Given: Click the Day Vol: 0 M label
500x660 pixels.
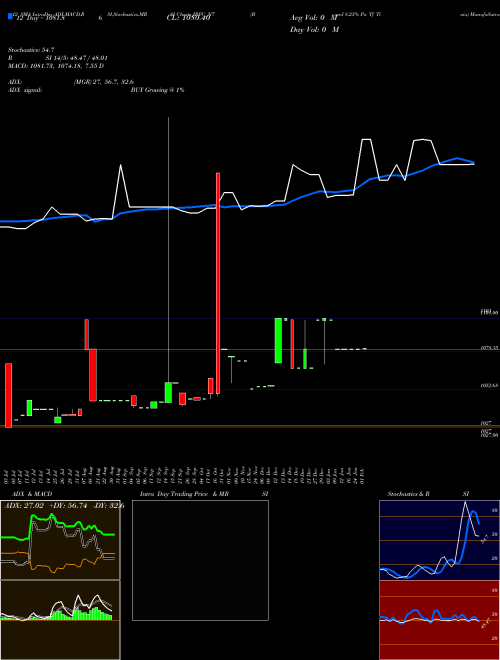Looking at the screenshot, I should tap(314, 30).
